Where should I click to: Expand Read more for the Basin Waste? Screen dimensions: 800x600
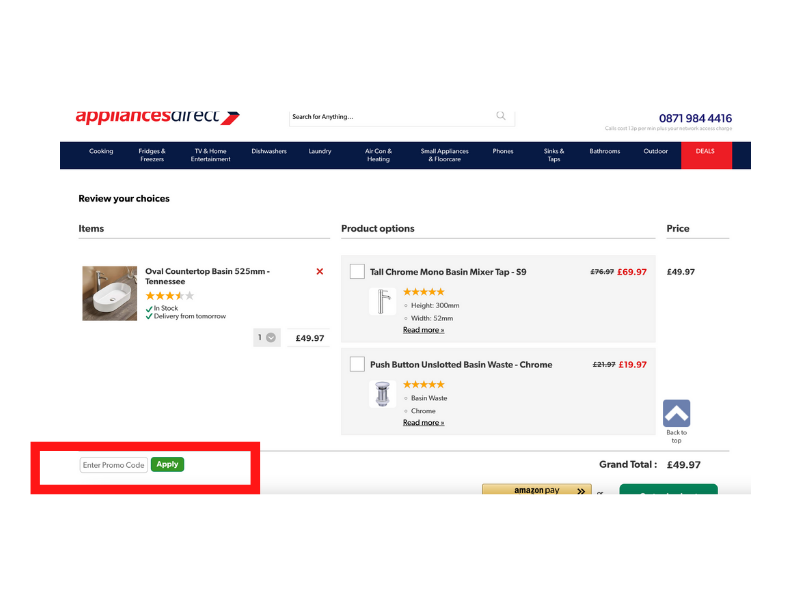pos(423,421)
